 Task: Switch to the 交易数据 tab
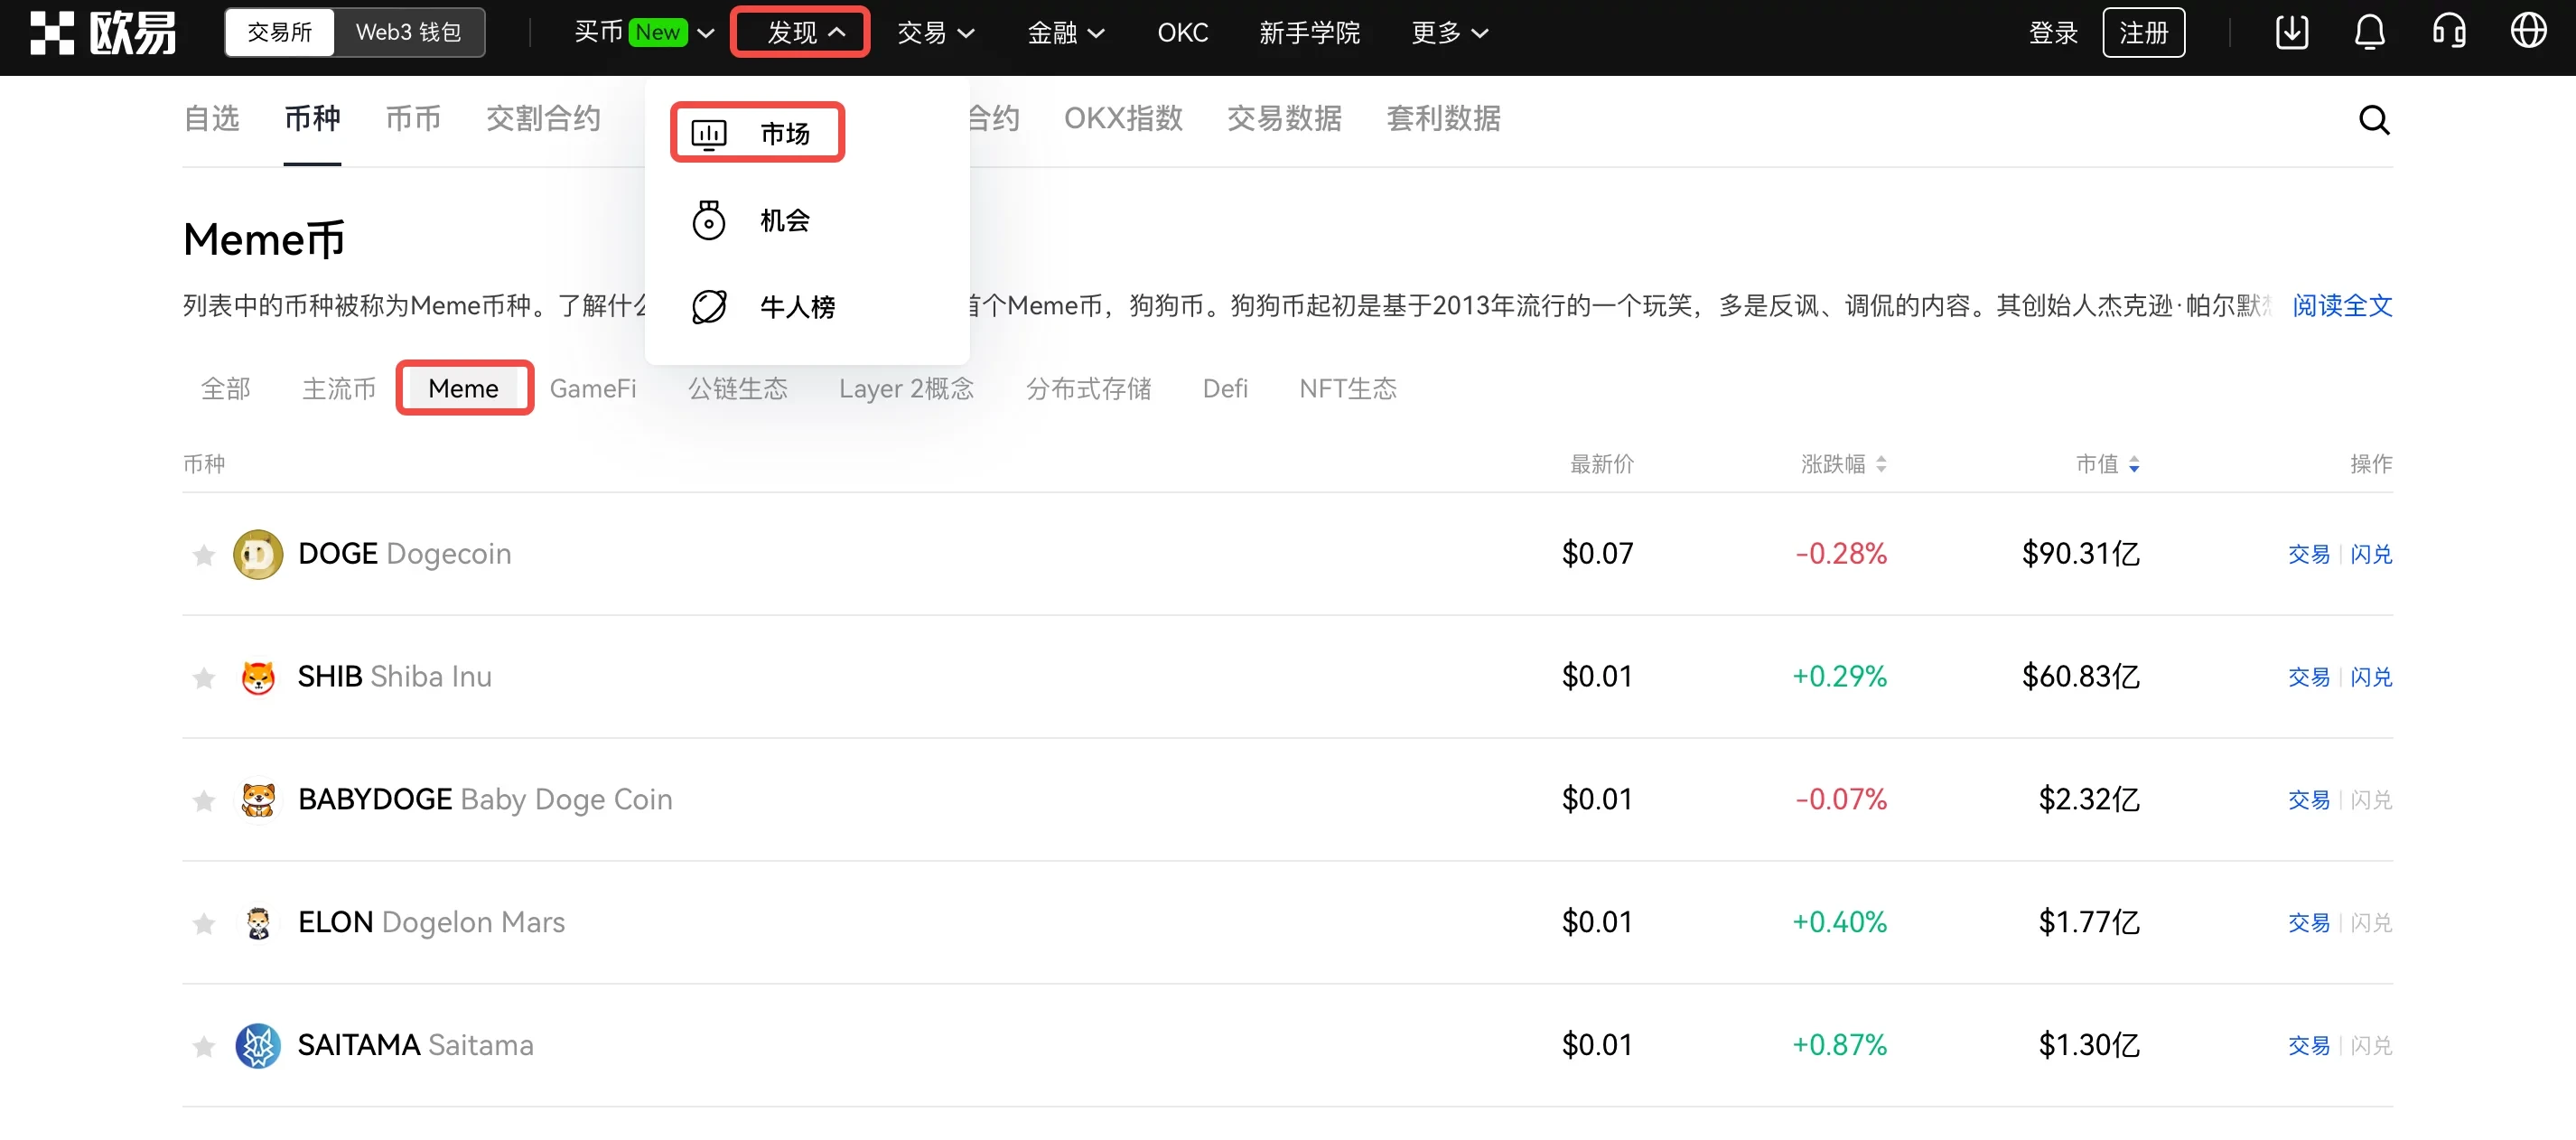pyautogui.click(x=1284, y=119)
